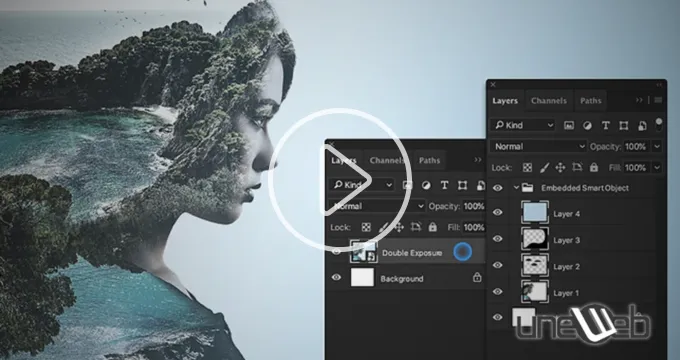
Task: Switch to Channels tab in right panel
Action: [x=549, y=101]
